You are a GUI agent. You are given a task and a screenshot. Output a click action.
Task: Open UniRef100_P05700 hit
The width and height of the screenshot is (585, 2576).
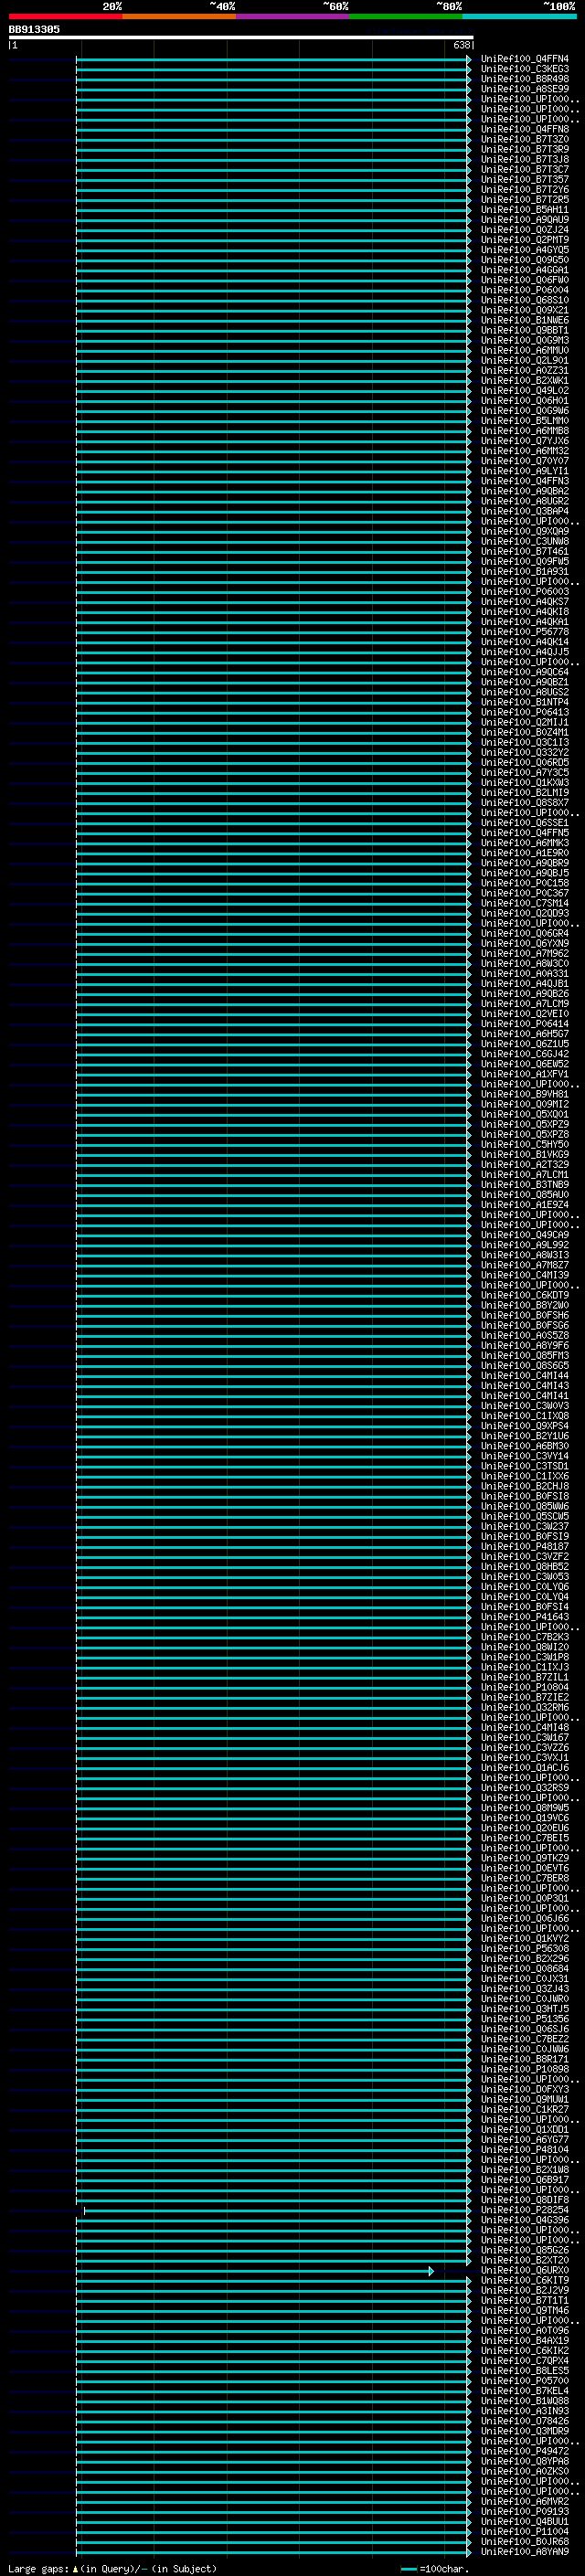(x=524, y=2380)
